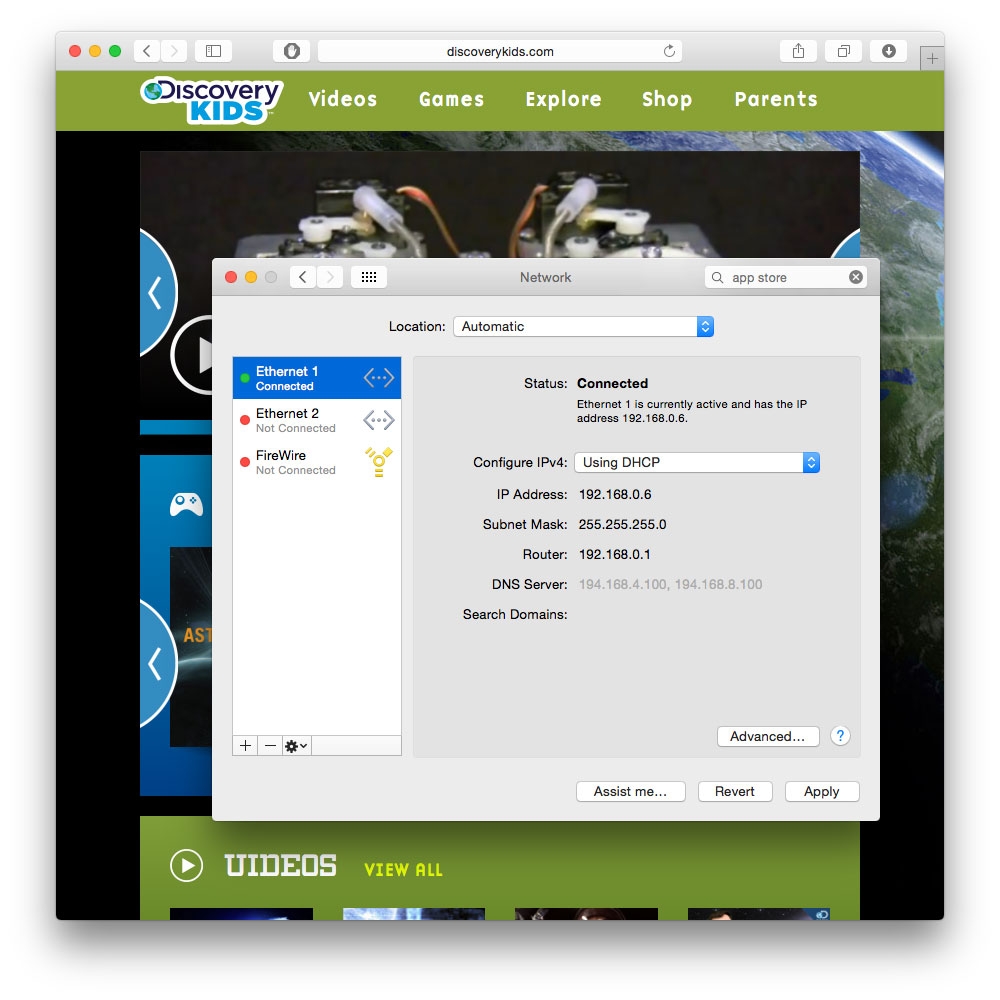Viewport: 1000px width, 1000px height.
Task: Click the Discovery Kids logo
Action: click(210, 100)
